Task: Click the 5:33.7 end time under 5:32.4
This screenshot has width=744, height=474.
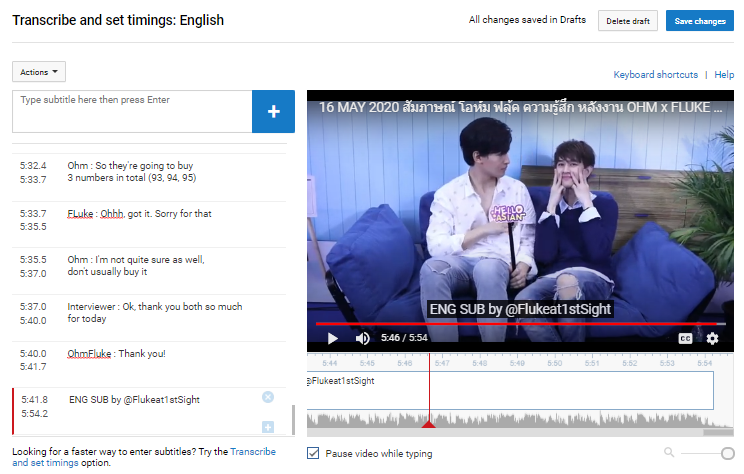Action: point(33,179)
